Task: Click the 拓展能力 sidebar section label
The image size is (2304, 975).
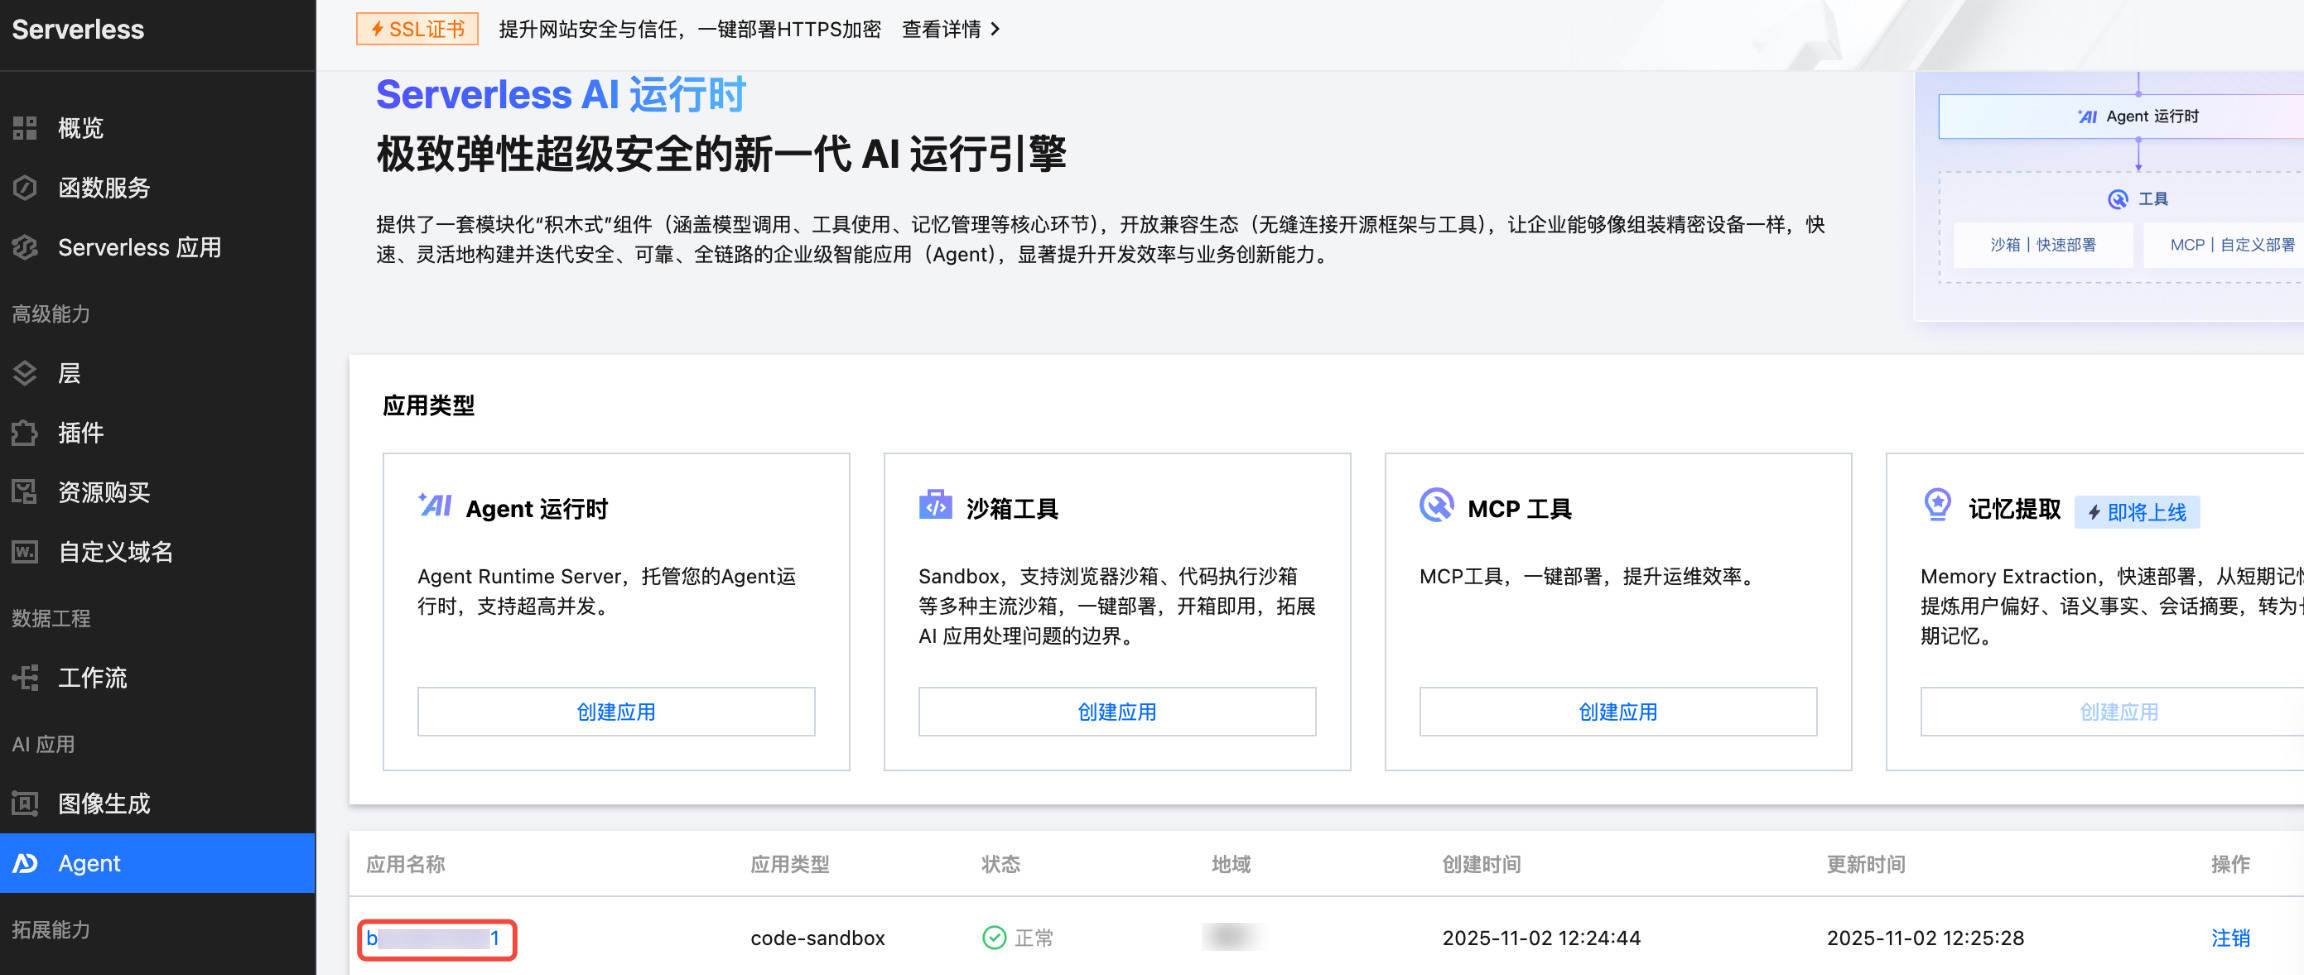Action: (x=51, y=930)
